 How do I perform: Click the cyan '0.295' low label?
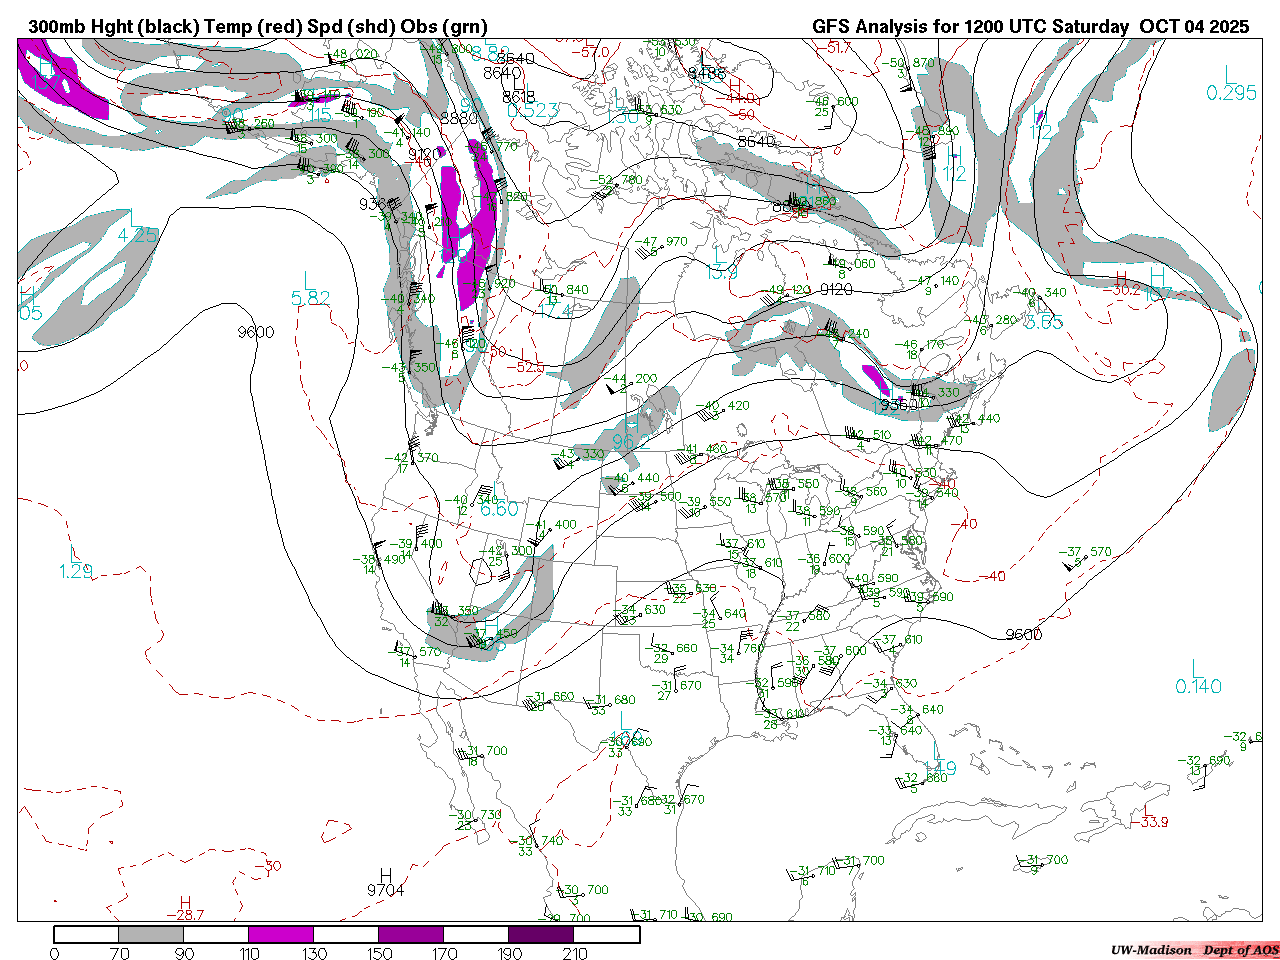tap(1231, 93)
